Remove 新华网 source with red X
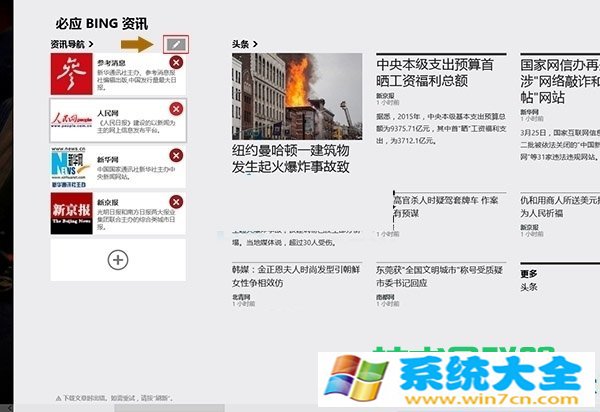This screenshot has height=412, width=600. coord(176,155)
